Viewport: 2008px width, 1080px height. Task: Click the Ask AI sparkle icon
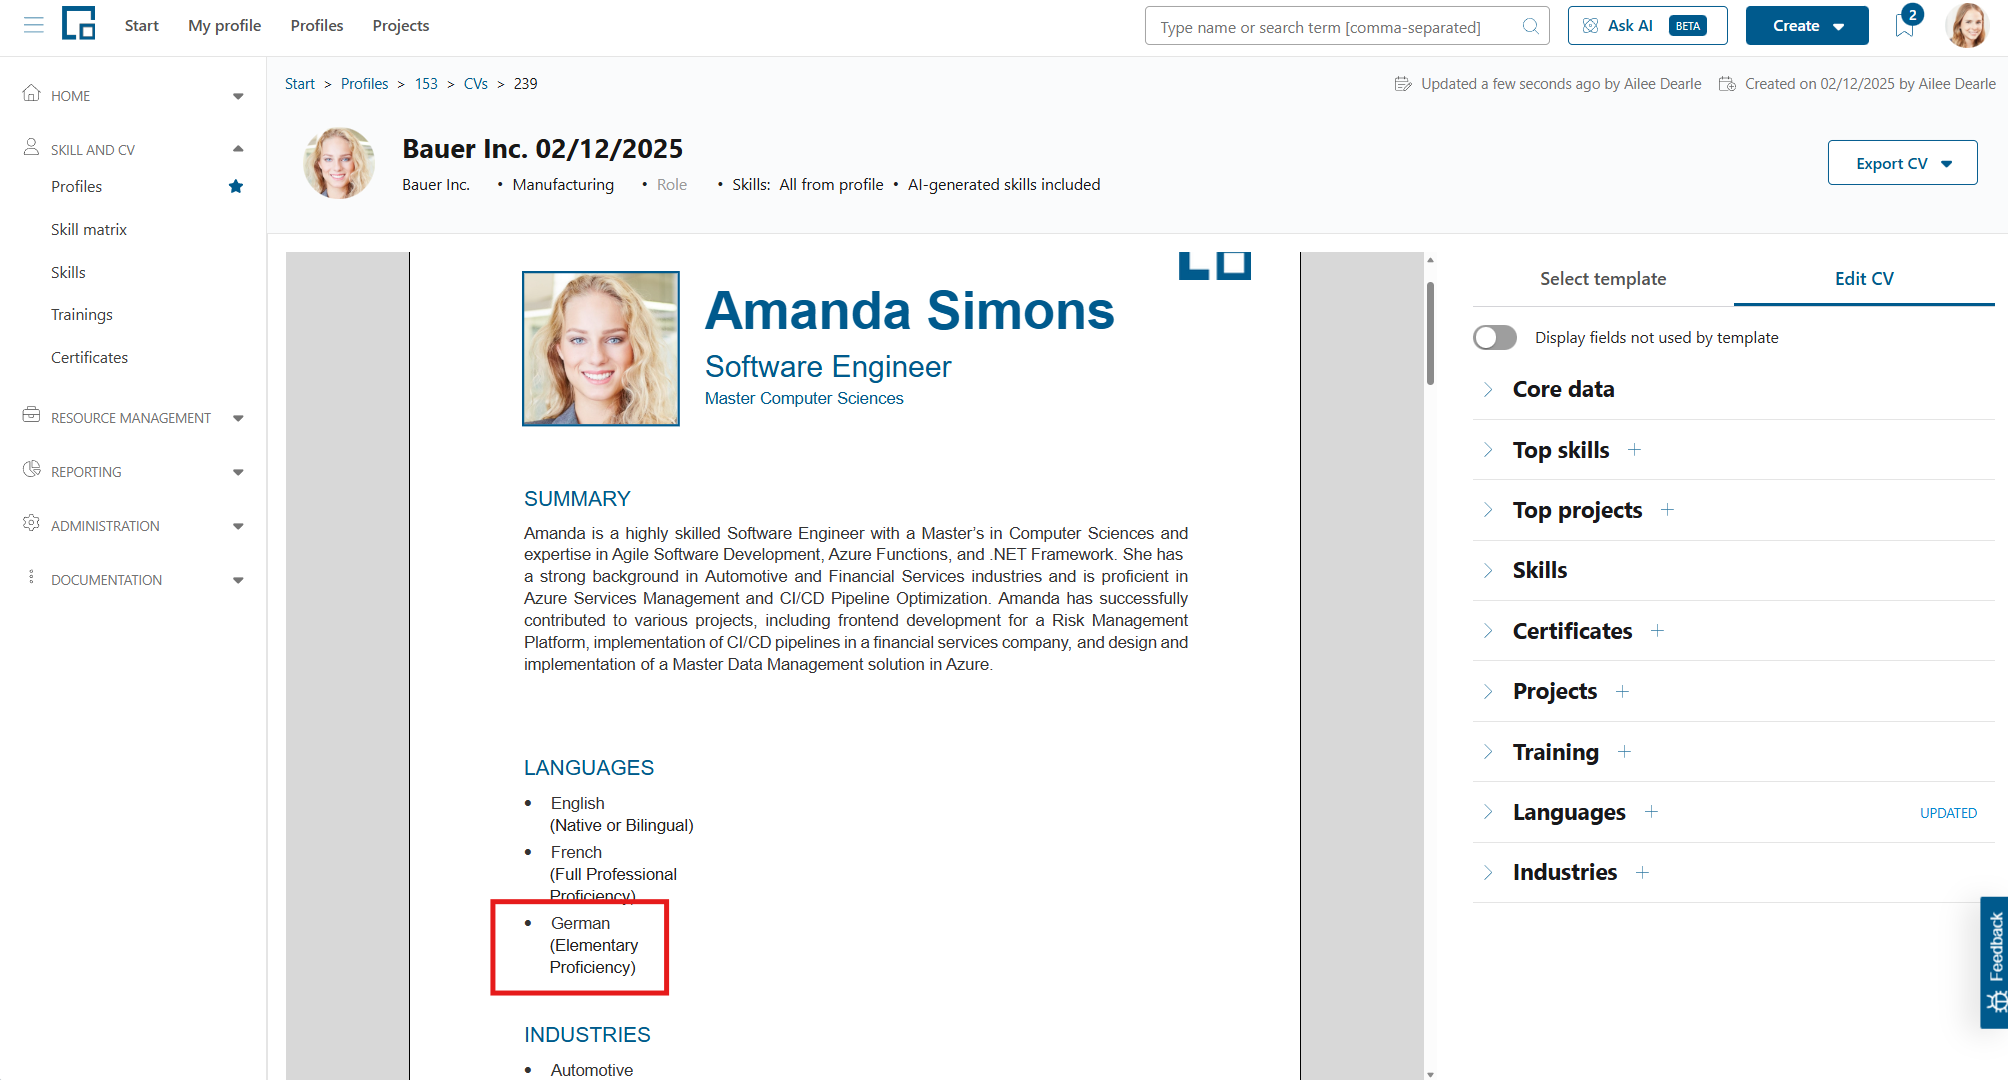click(x=1590, y=26)
